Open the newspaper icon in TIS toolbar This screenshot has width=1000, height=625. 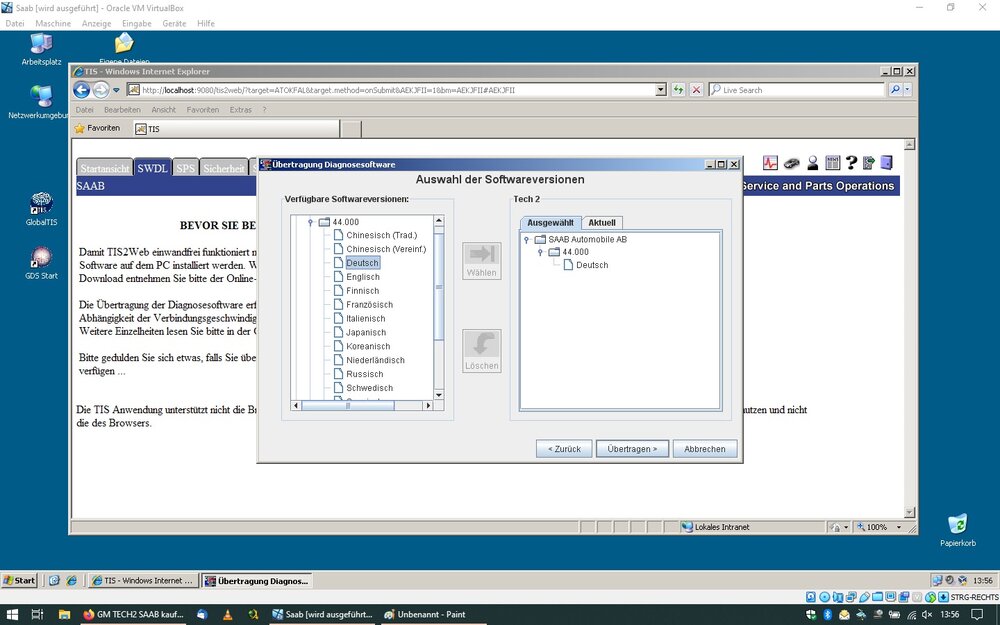click(x=832, y=163)
